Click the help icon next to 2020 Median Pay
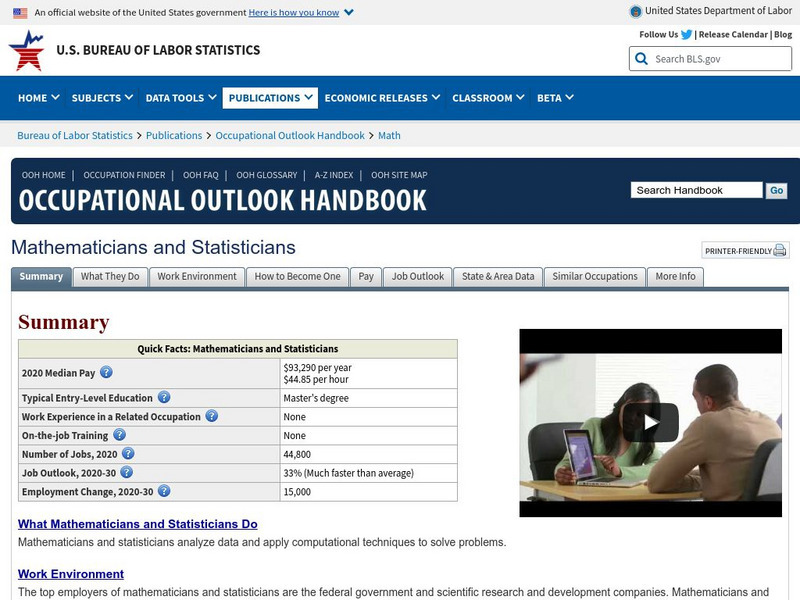 (107, 372)
